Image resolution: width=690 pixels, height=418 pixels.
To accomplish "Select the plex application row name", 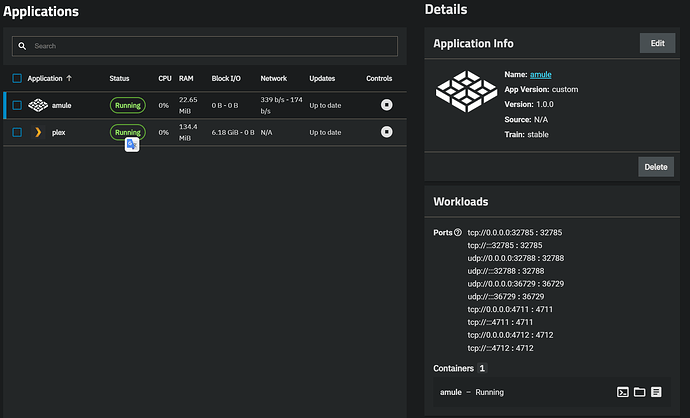I will point(59,132).
